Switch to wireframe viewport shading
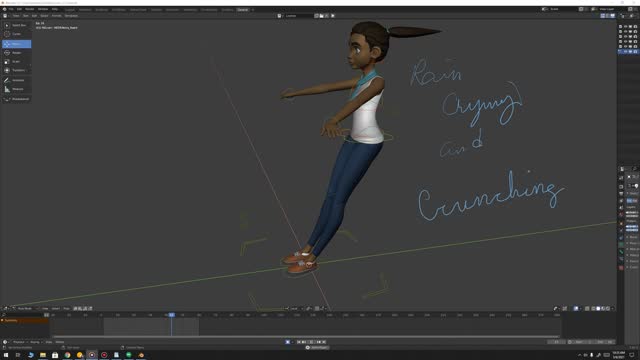Image resolution: width=640 pixels, height=360 pixels. (x=593, y=309)
